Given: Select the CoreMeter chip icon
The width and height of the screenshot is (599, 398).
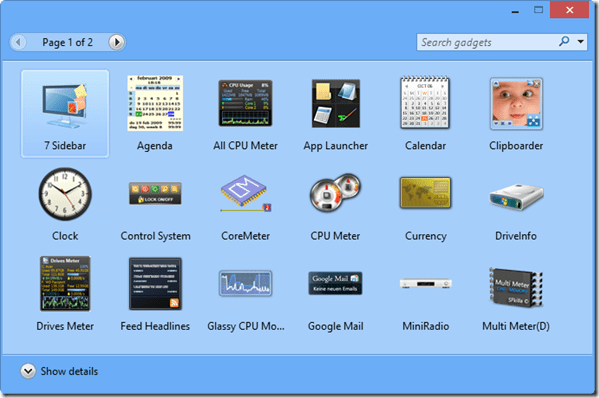Looking at the screenshot, I should (245, 193).
